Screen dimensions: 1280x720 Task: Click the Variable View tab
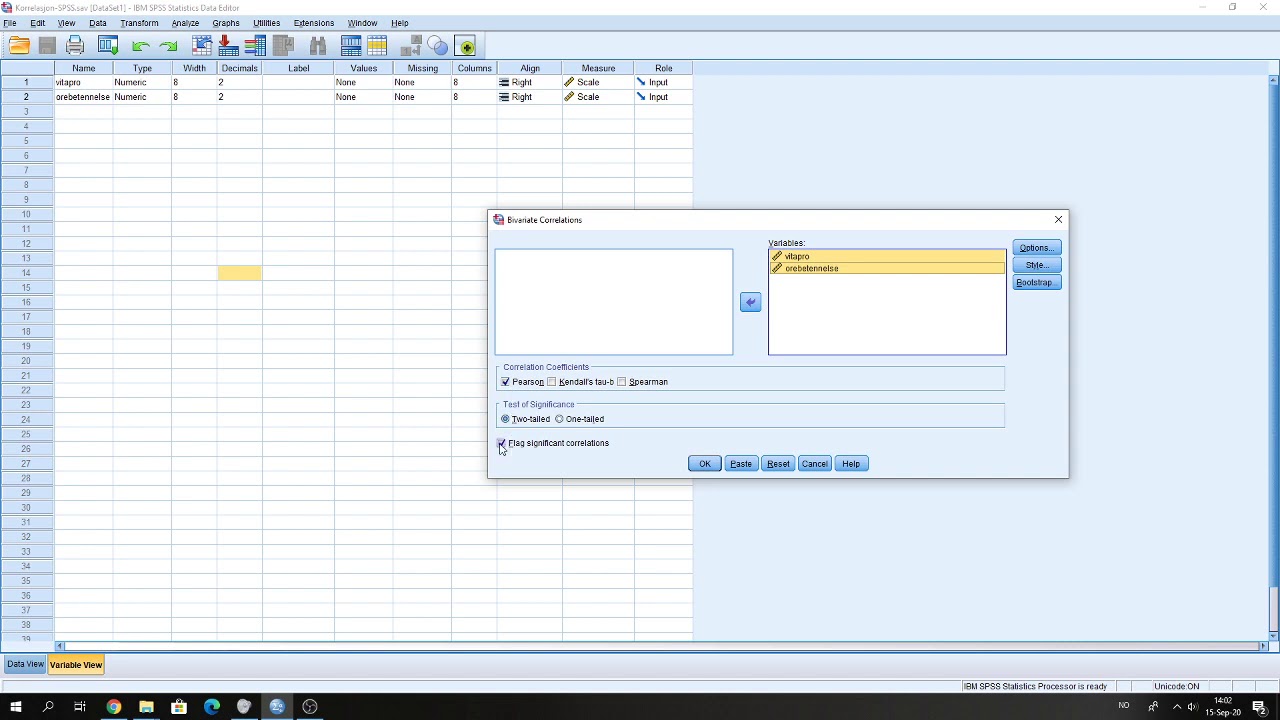pyautogui.click(x=76, y=665)
